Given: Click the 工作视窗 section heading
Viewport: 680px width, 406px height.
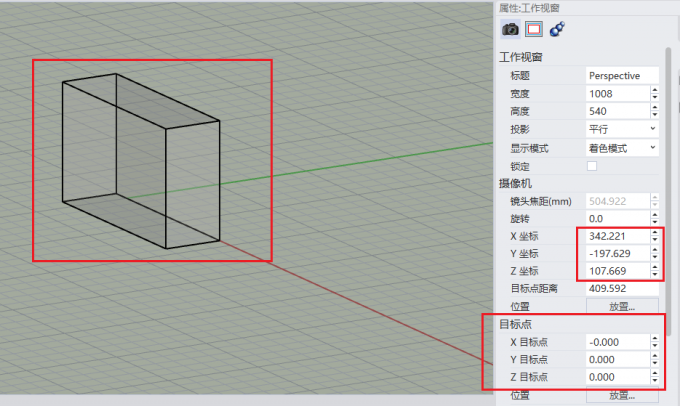Looking at the screenshot, I should click(x=521, y=57).
